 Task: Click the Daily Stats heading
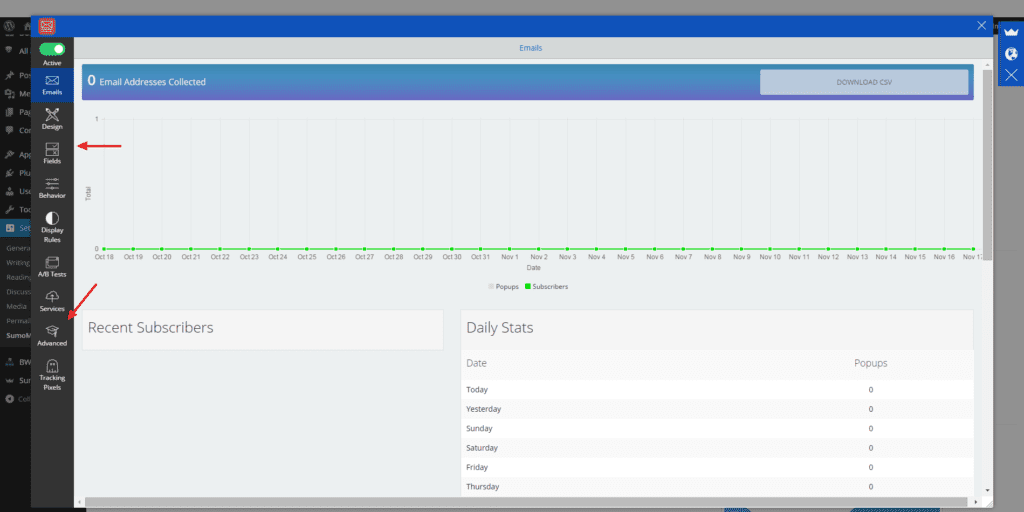click(500, 328)
